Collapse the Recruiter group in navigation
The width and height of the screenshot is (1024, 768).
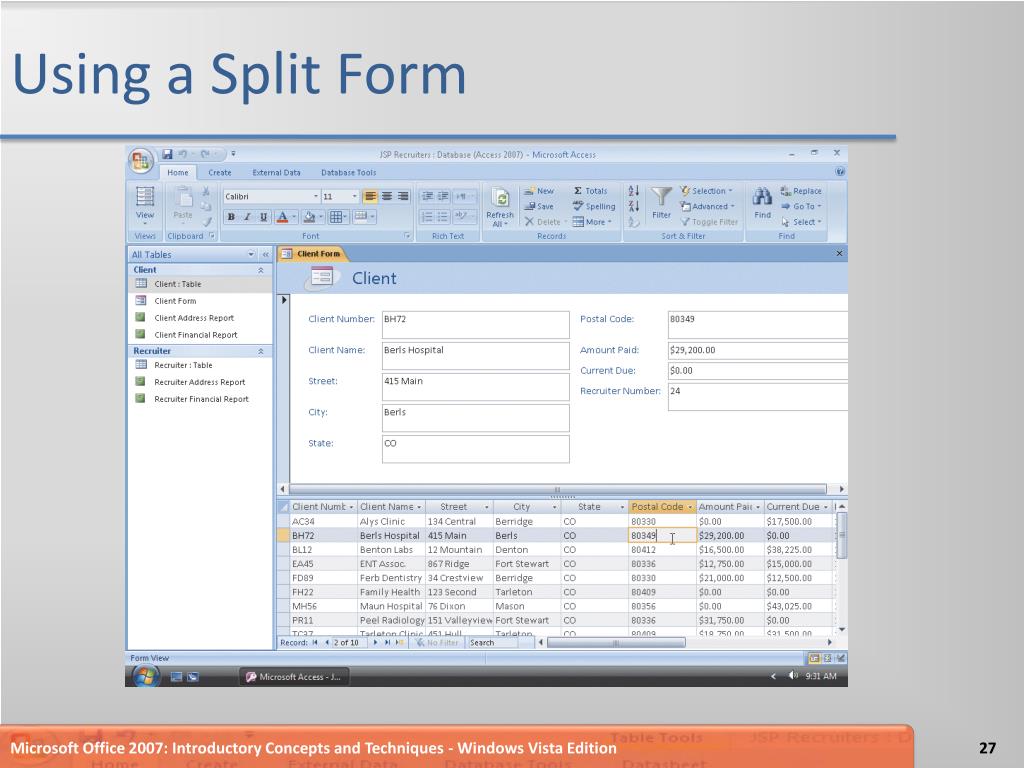tap(261, 351)
